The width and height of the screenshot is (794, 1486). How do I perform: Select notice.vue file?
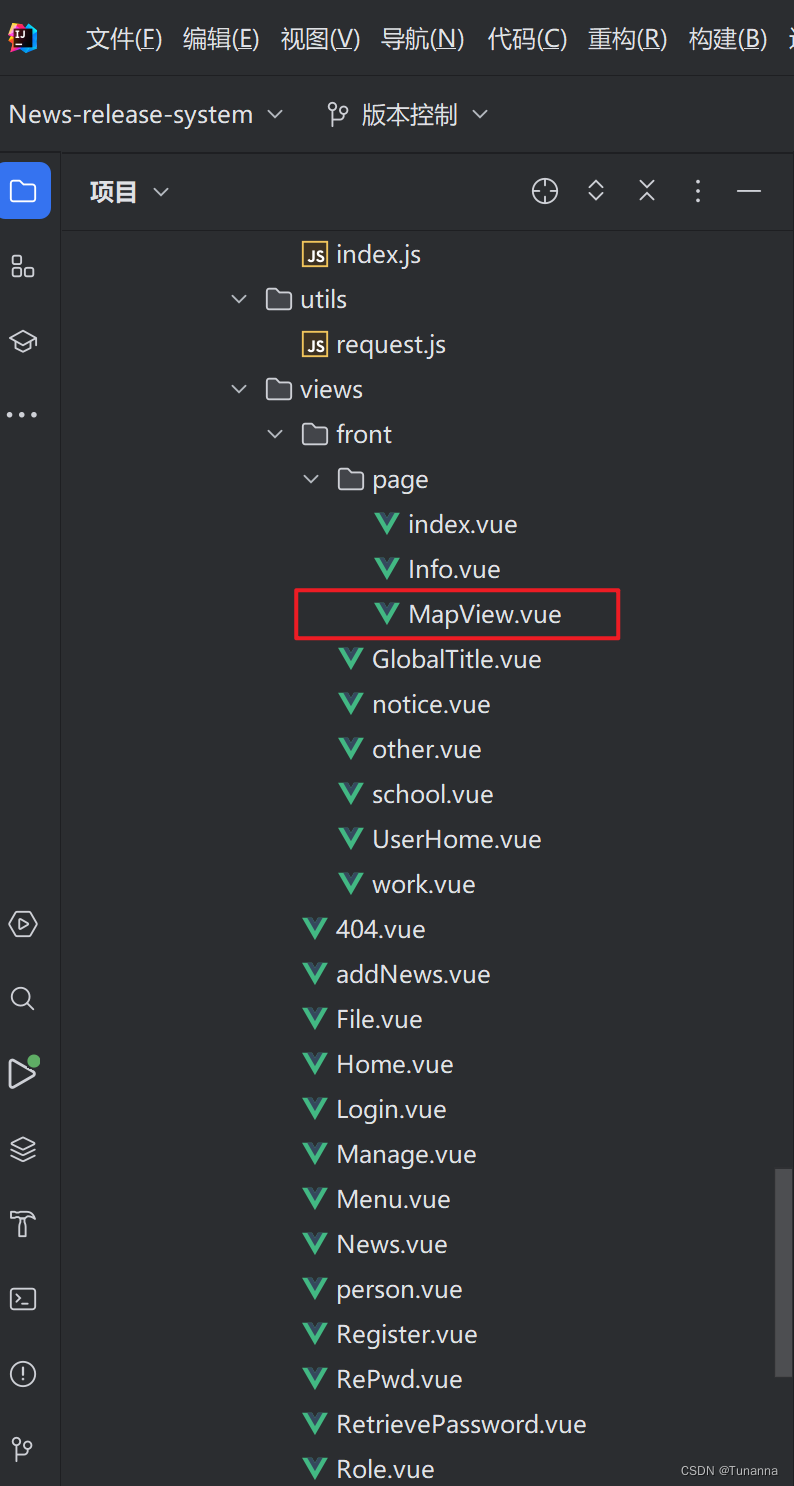pos(431,704)
